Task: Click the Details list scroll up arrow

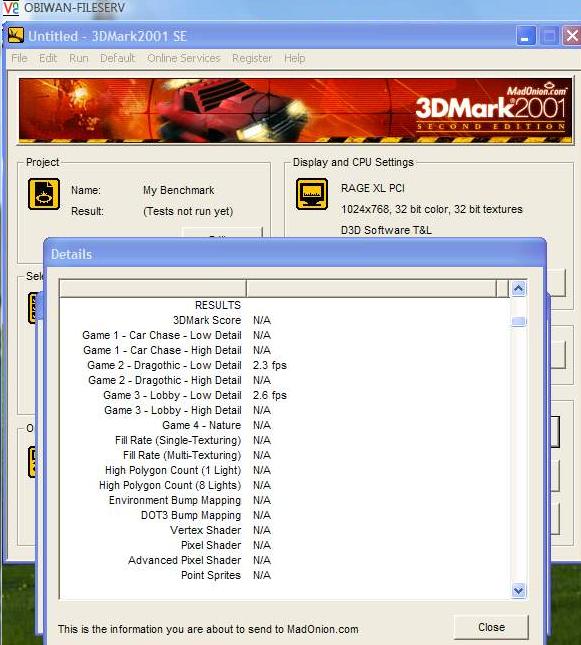Action: (518, 288)
